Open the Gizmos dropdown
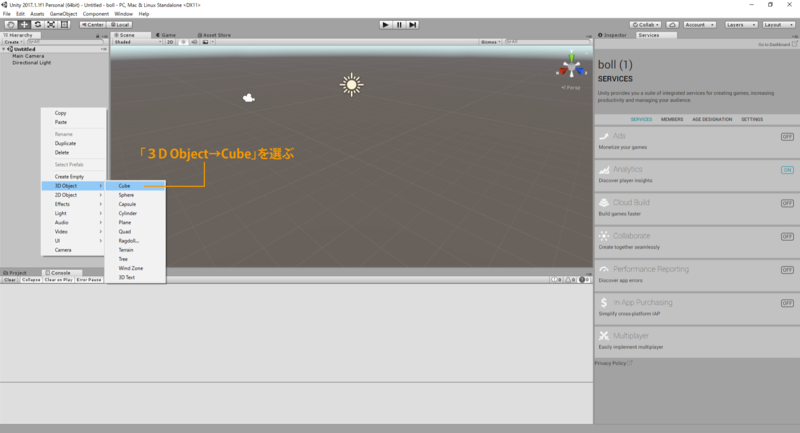The width and height of the screenshot is (800, 433). point(491,42)
